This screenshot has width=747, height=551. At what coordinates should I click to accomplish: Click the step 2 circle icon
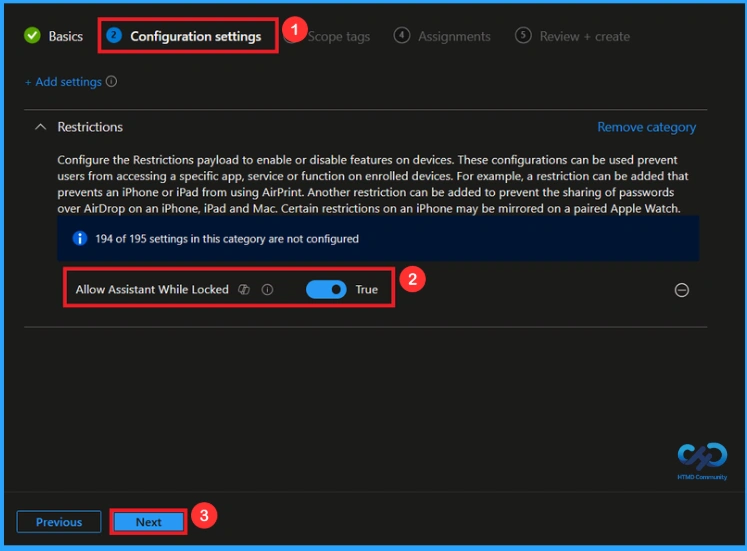click(114, 35)
